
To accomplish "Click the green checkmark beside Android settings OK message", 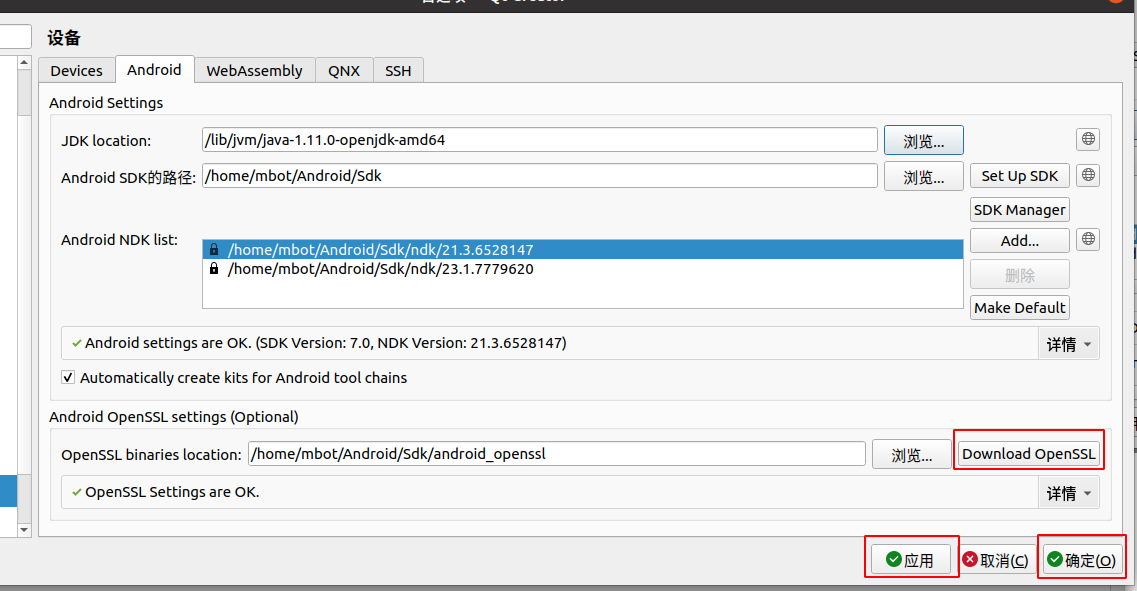I will pos(76,343).
